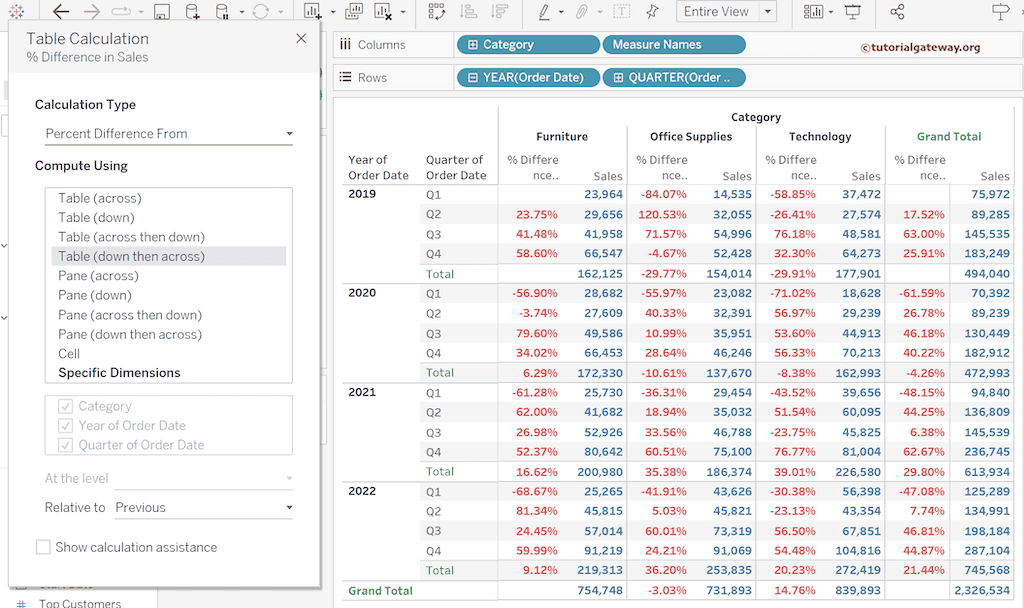Click the Save icon in toolbar
1024x608 pixels.
tap(162, 12)
